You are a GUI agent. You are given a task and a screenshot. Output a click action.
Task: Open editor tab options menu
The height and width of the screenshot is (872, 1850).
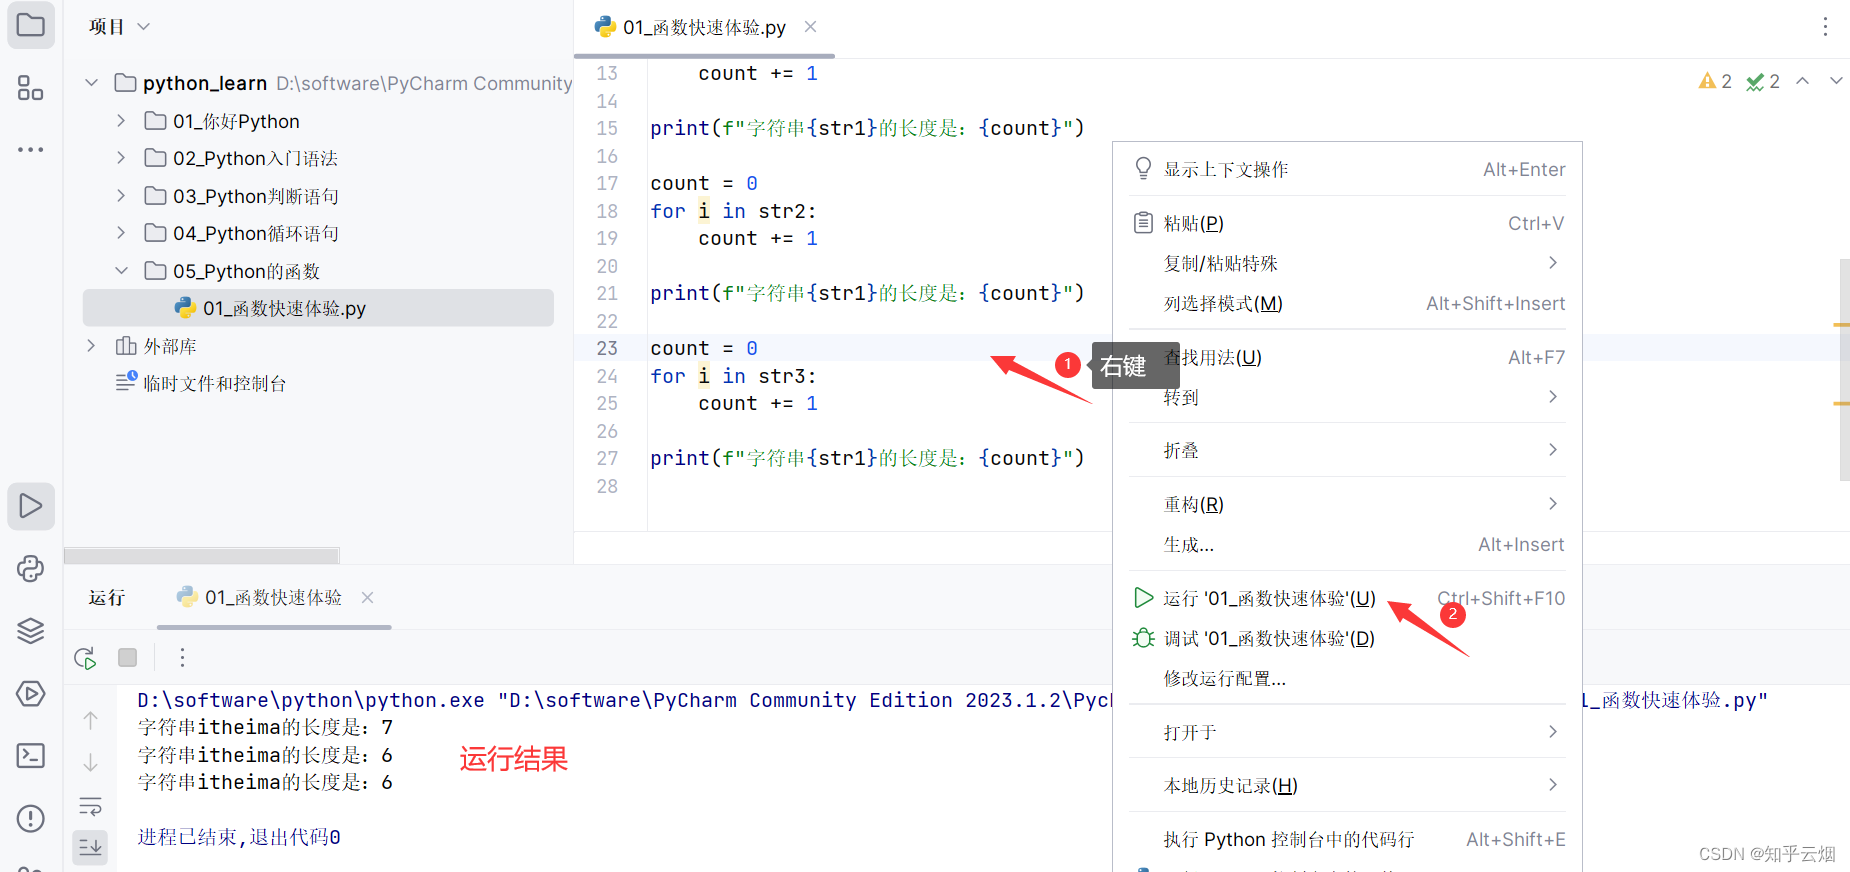(1825, 27)
